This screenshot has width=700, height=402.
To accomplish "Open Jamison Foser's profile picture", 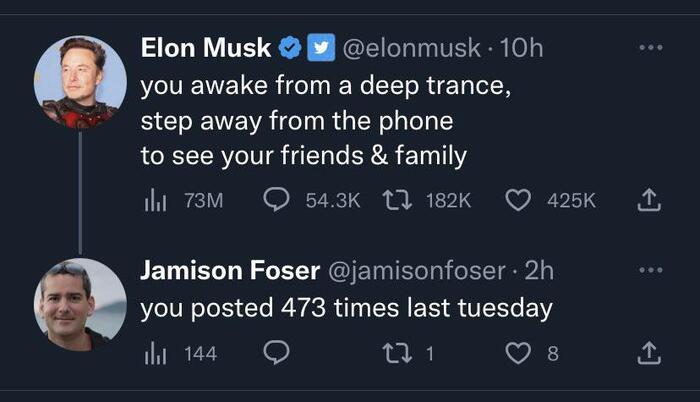I will pyautogui.click(x=80, y=304).
